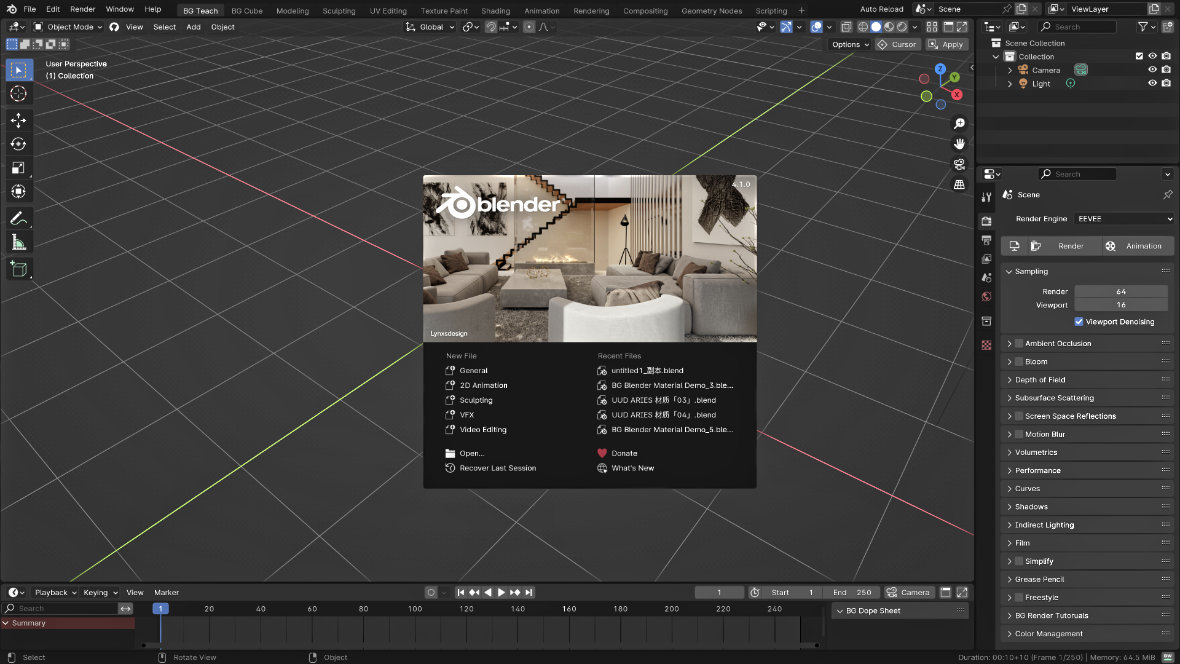Screen dimensions: 1180x664
Task: Open the Edit menu
Action: click(x=53, y=10)
